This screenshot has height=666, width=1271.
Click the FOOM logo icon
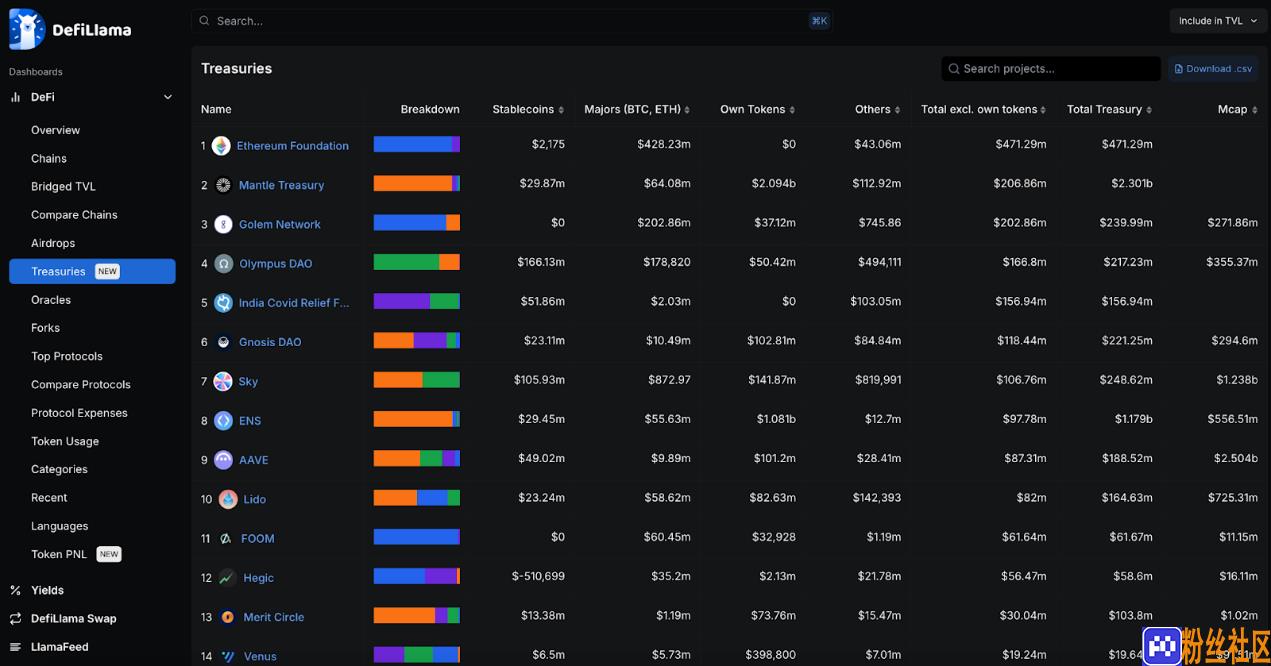pyautogui.click(x=226, y=538)
